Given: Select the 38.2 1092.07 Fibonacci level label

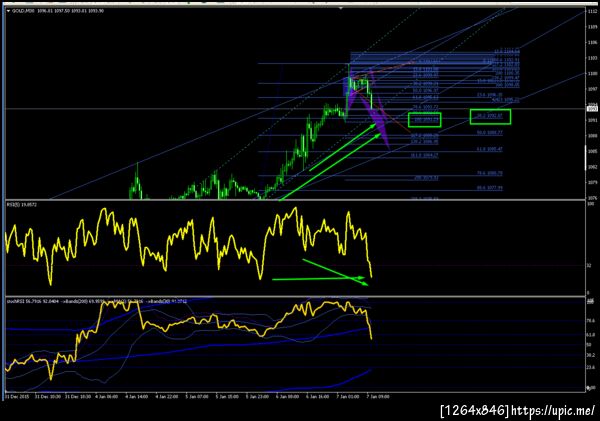Looking at the screenshot, I should [x=489, y=116].
